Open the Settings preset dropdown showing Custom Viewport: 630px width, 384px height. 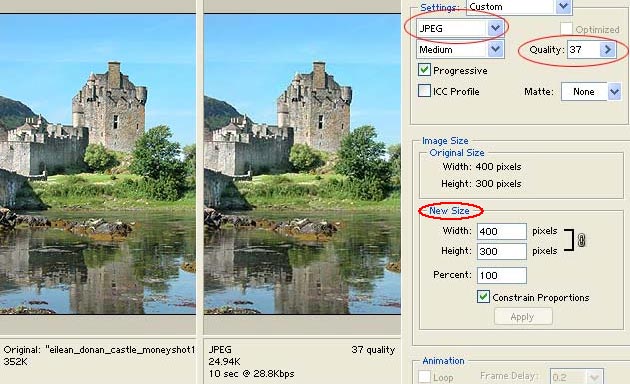[519, 7]
